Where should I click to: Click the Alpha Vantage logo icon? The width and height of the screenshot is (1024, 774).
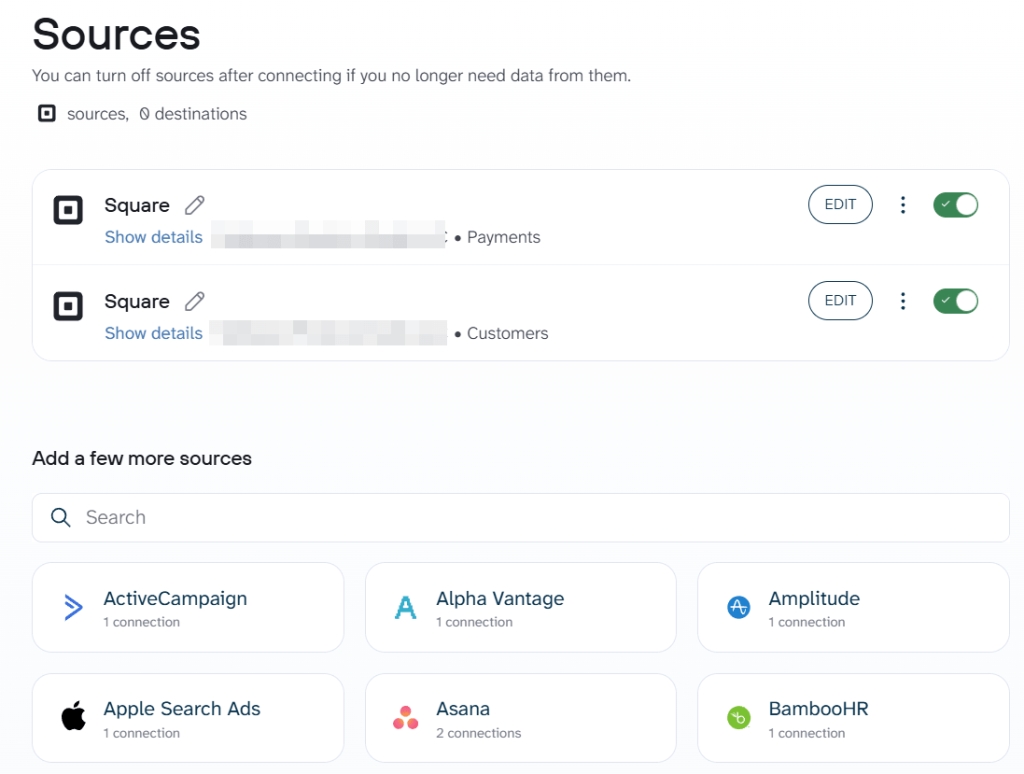coord(405,607)
